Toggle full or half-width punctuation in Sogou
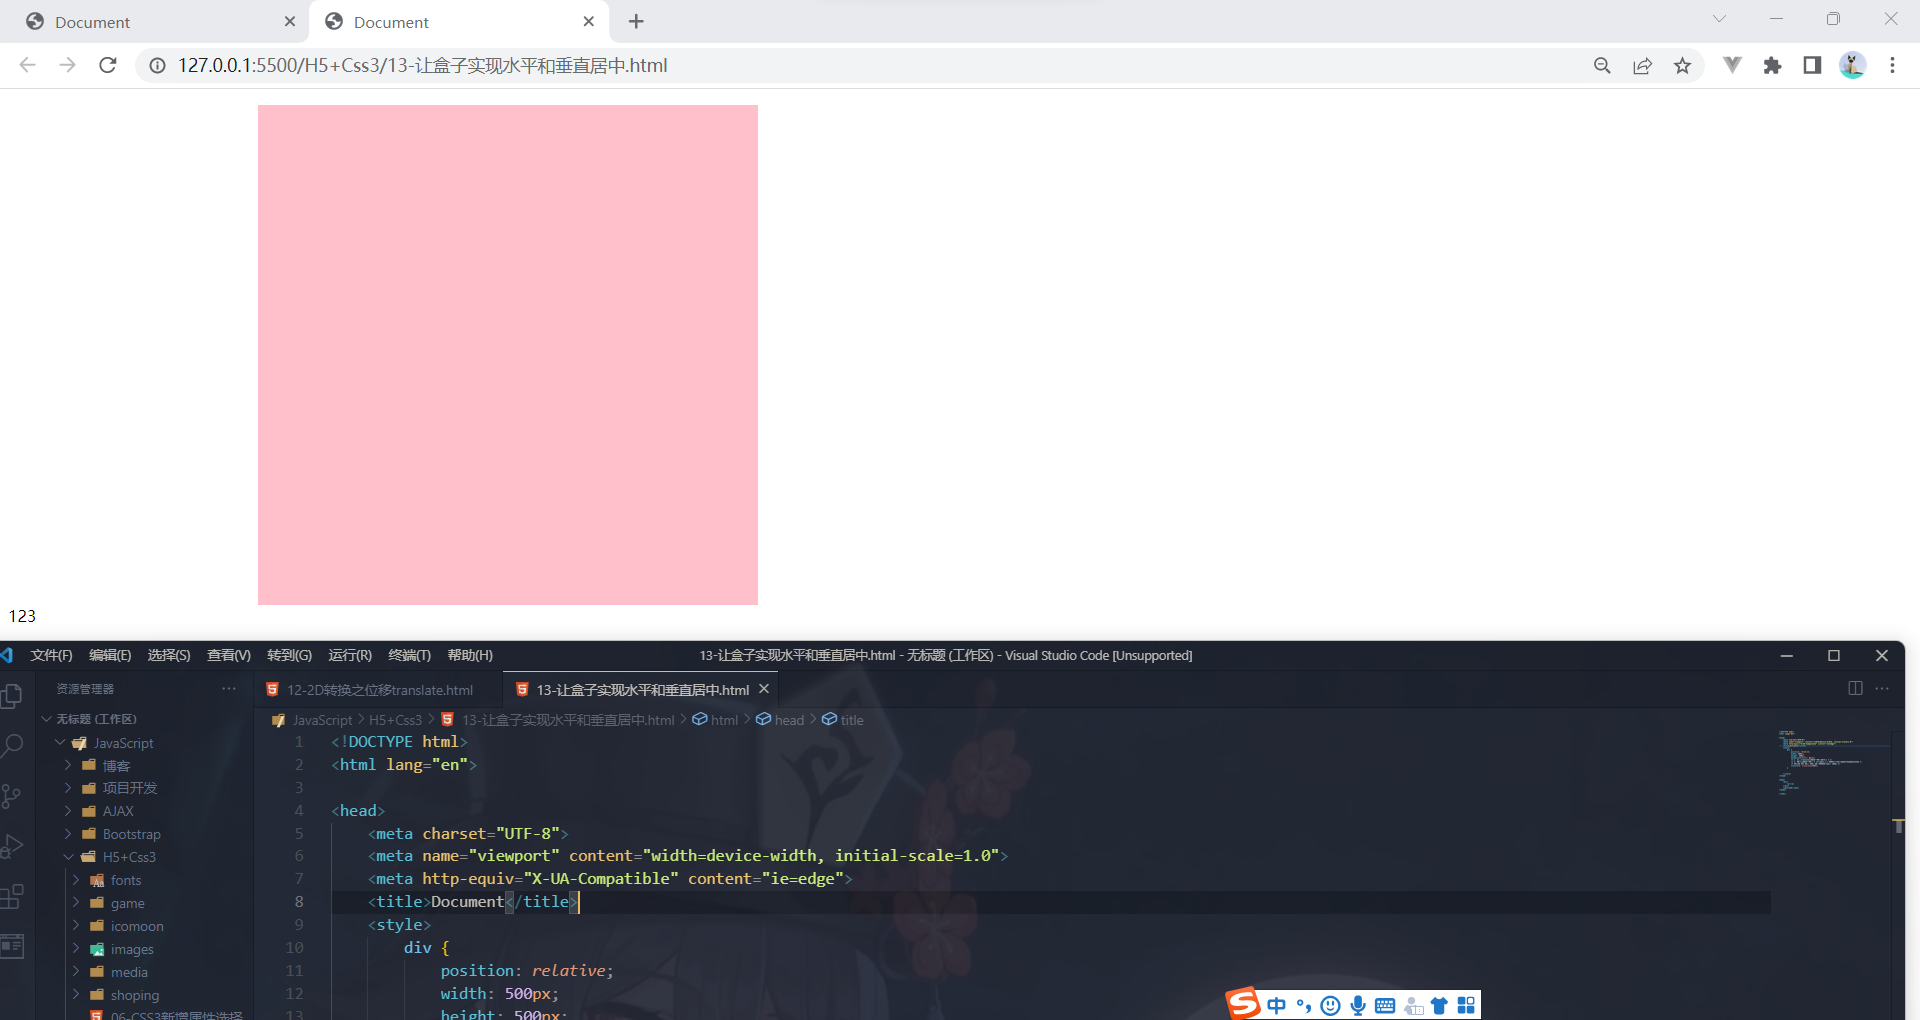Viewport: 1920px width, 1020px height. tap(1303, 1006)
